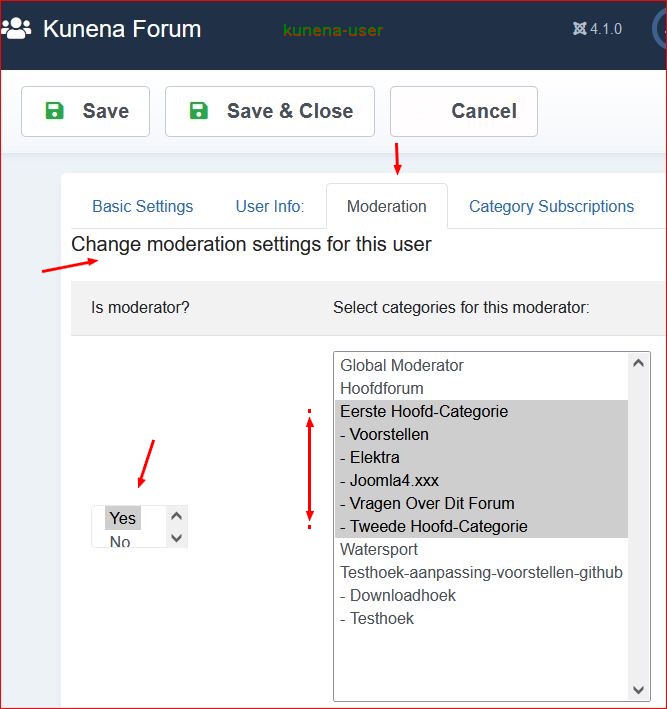Select the Hoofdforum category
The width and height of the screenshot is (667, 709).
tap(382, 389)
